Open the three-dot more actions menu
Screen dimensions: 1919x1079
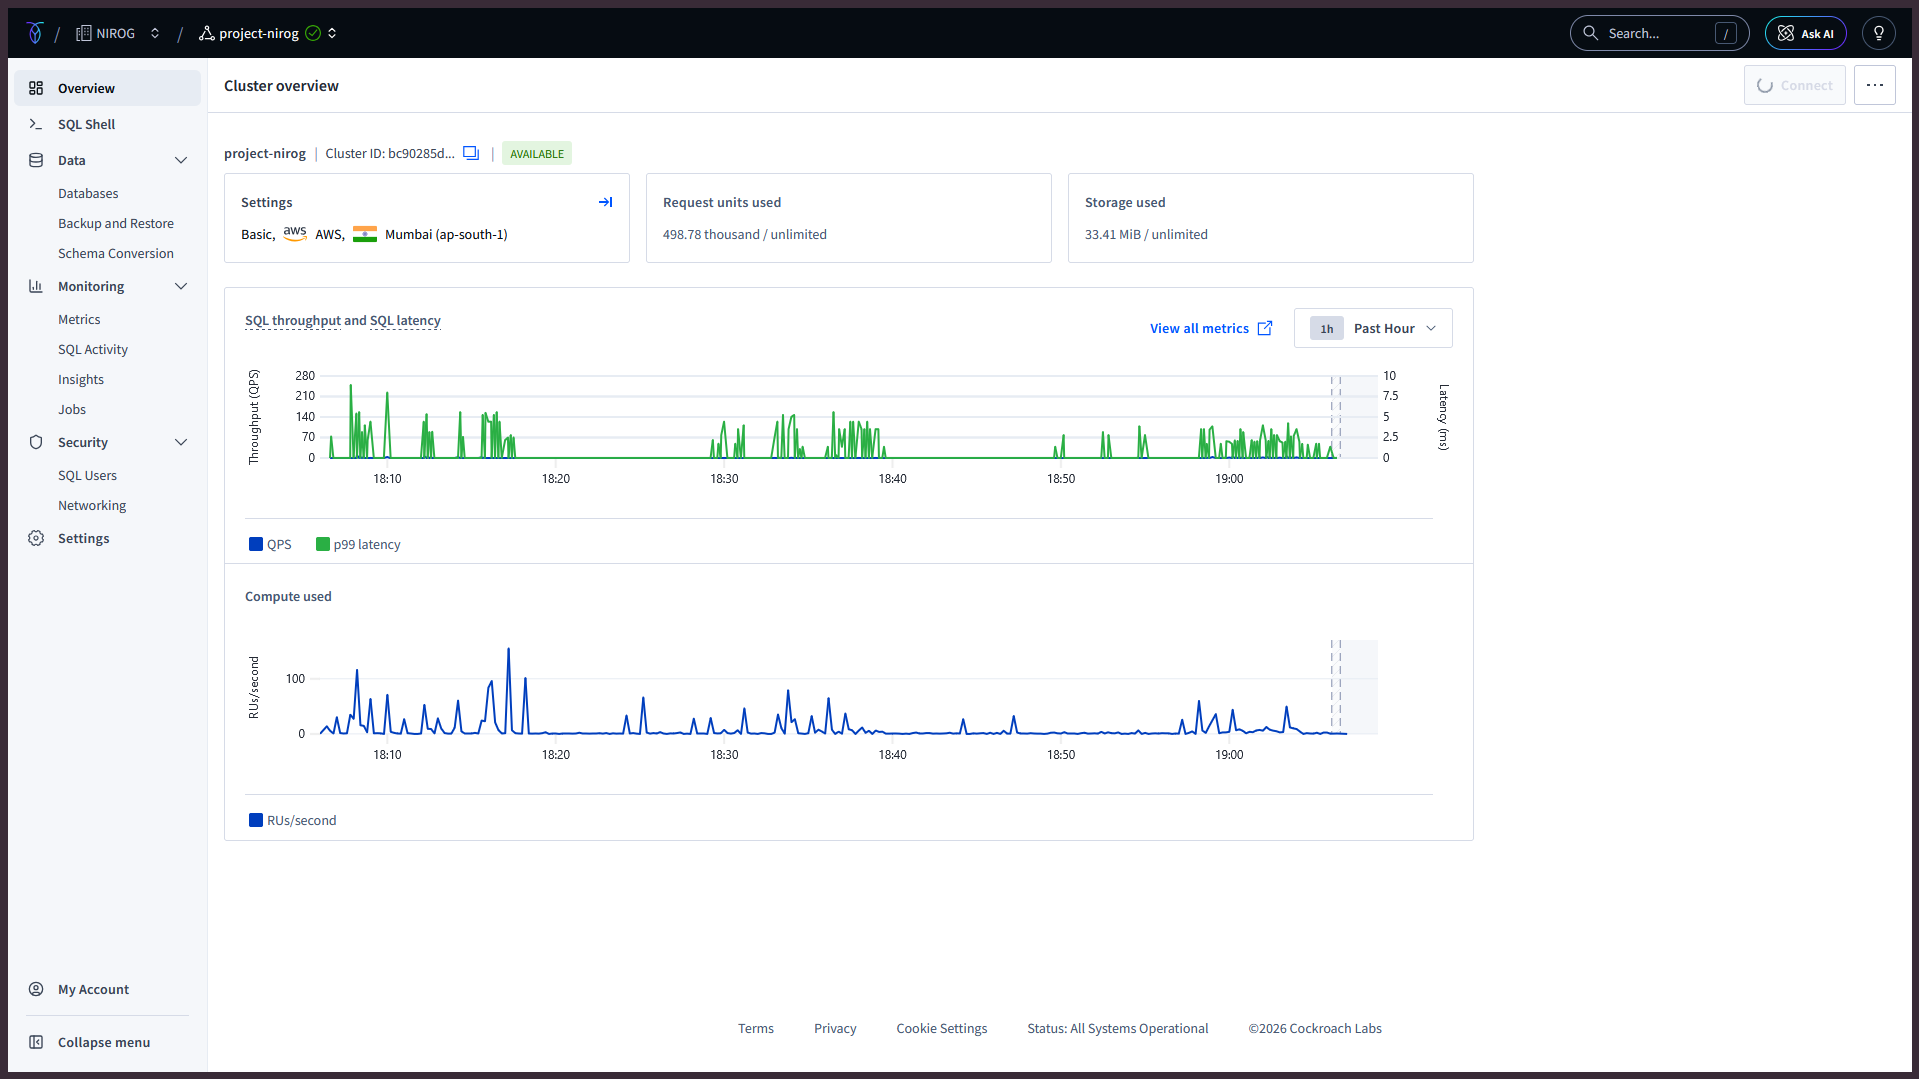click(1874, 85)
